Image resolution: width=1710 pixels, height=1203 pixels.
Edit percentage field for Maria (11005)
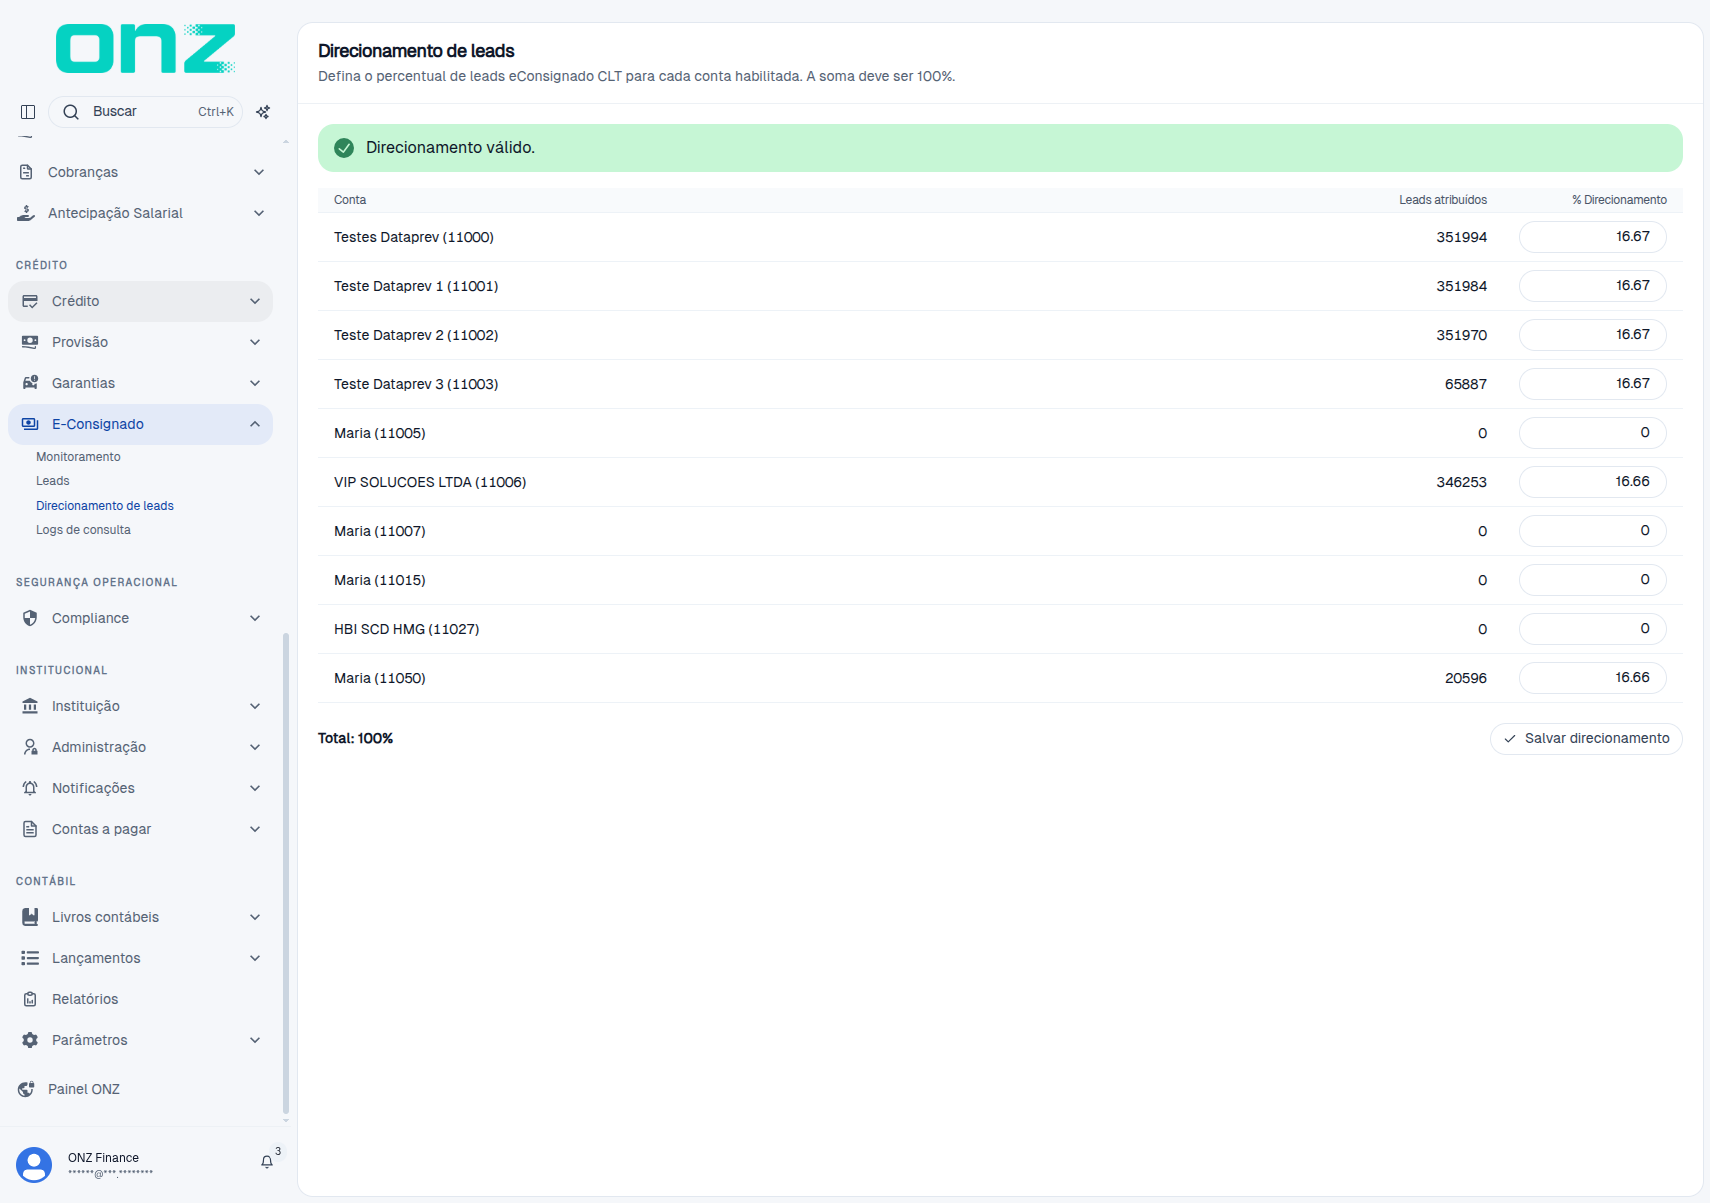1593,433
